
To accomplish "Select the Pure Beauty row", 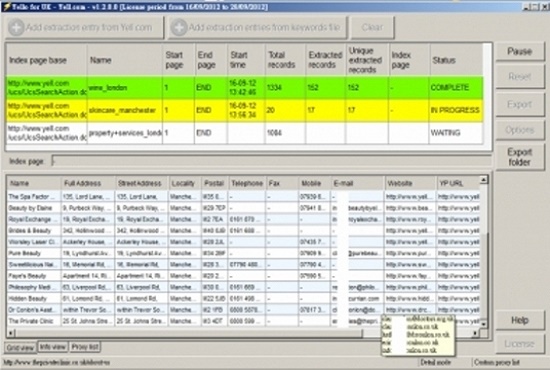I will pyautogui.click(x=243, y=253).
